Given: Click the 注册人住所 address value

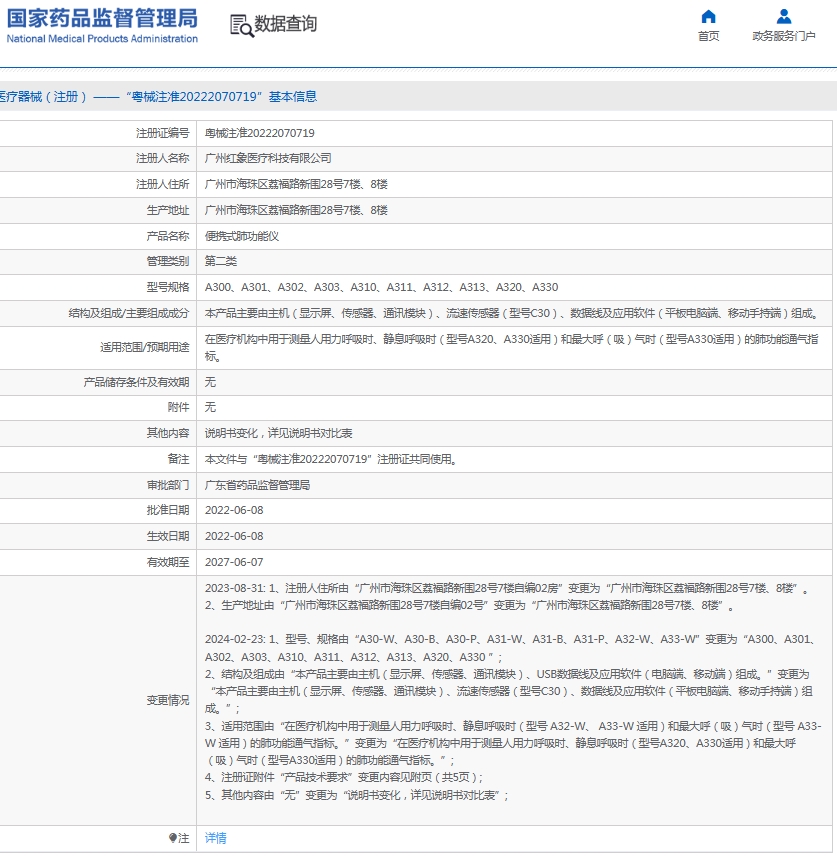Looking at the screenshot, I should (296, 184).
